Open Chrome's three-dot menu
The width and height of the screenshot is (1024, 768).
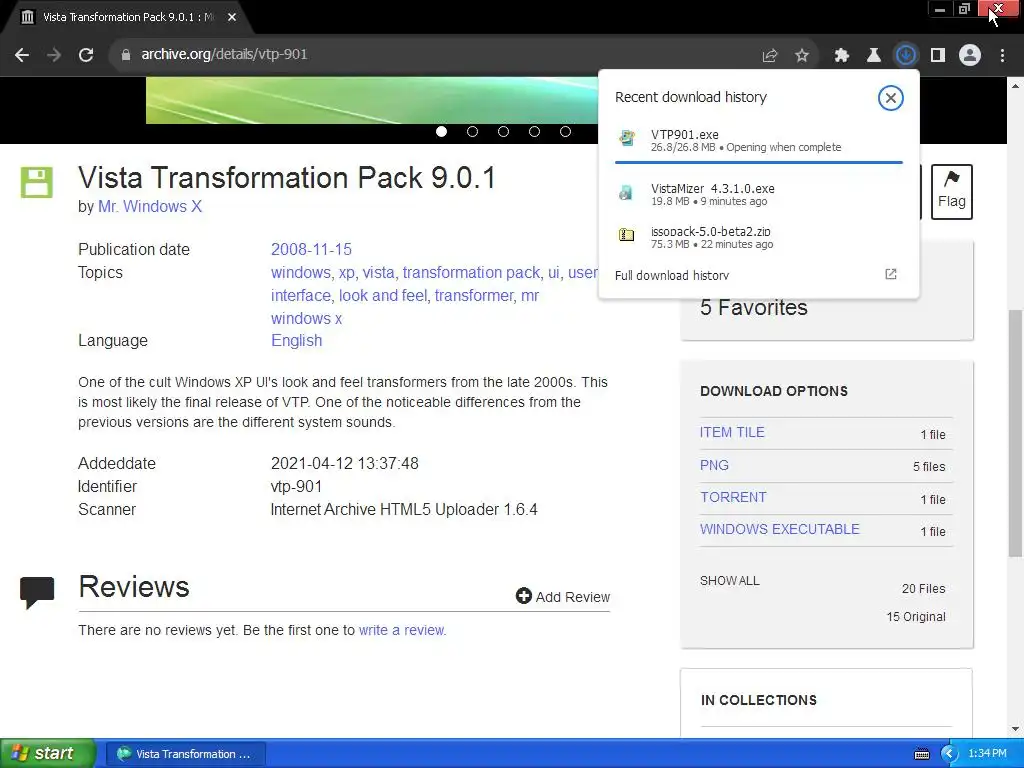1002,56
